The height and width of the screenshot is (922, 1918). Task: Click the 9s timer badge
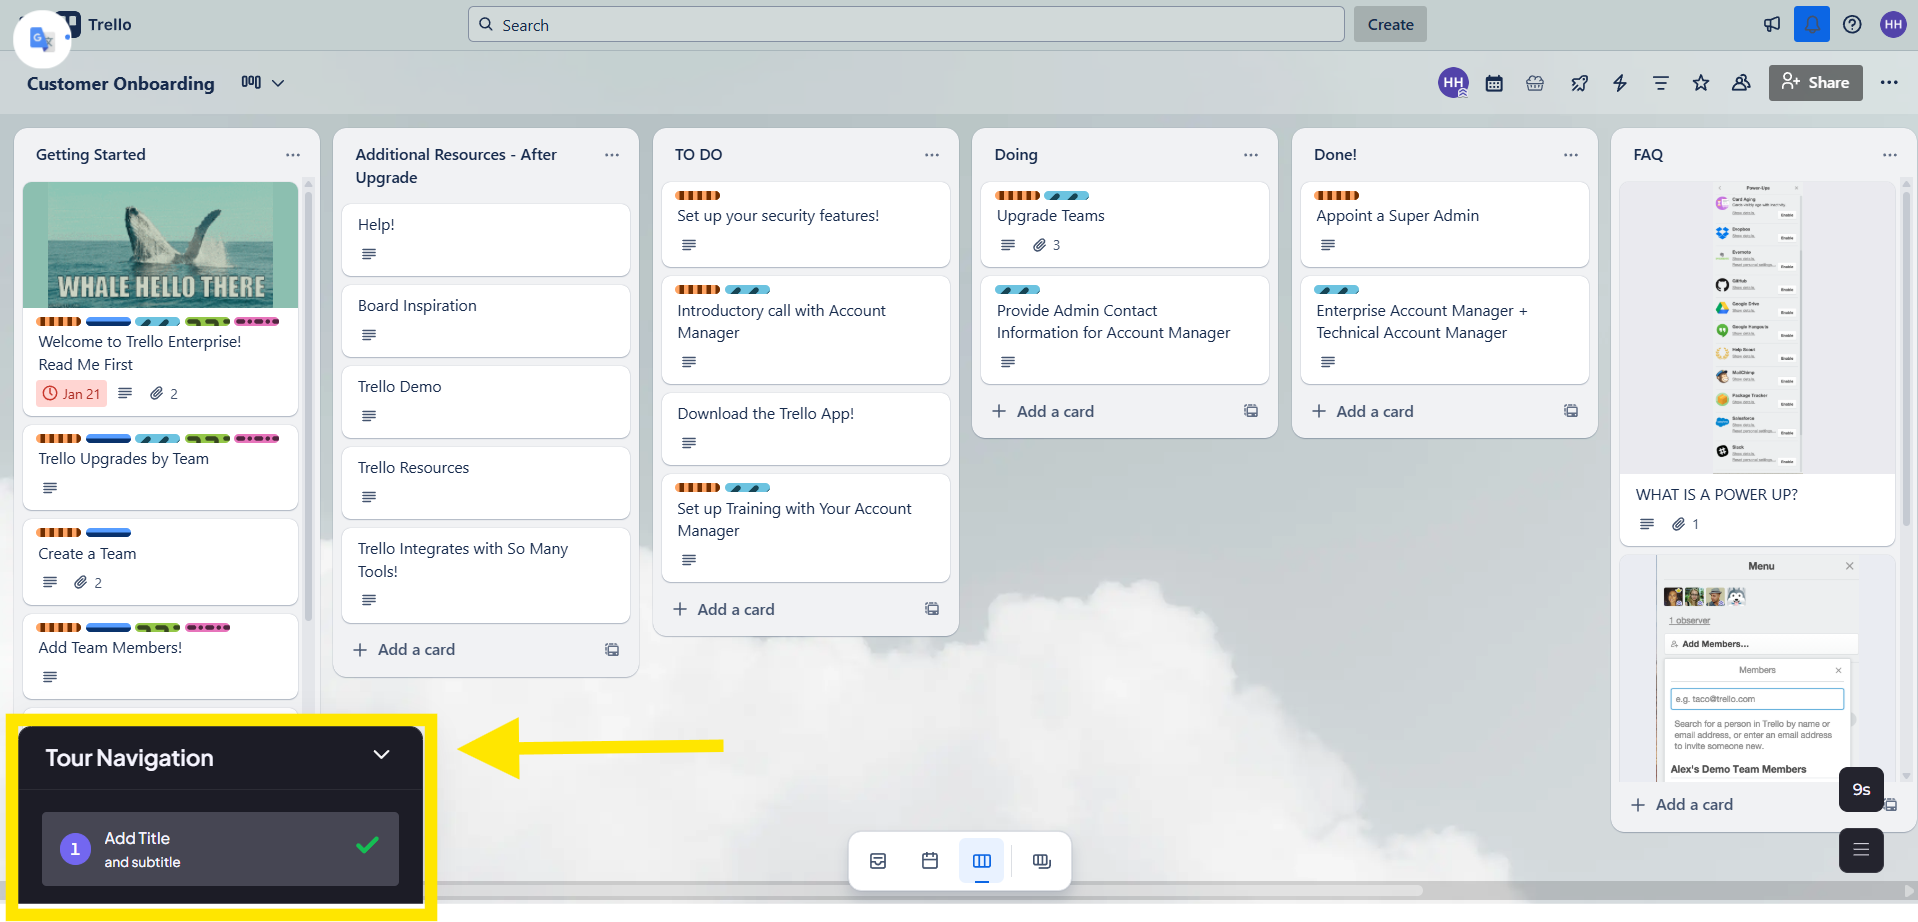click(x=1861, y=789)
